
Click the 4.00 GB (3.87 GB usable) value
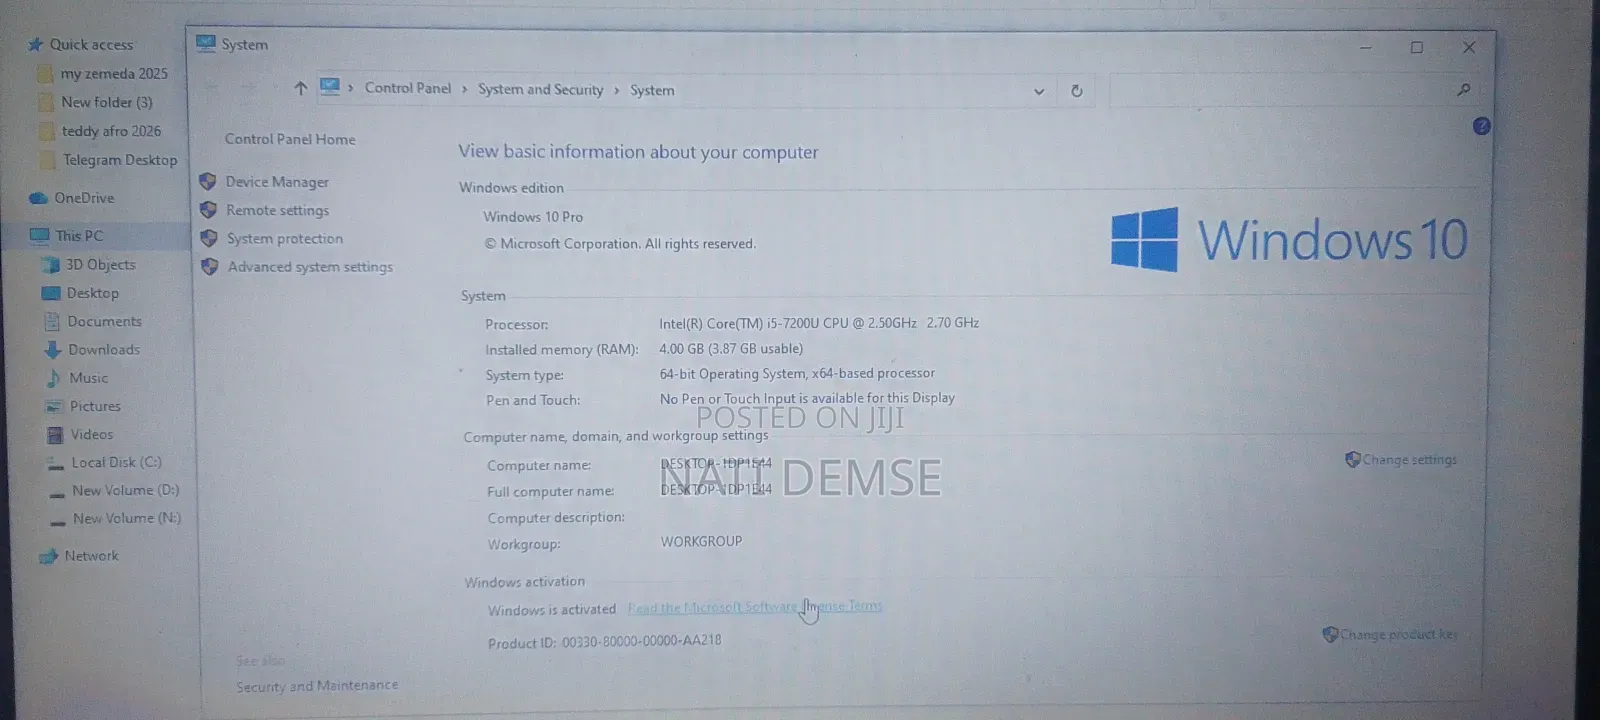(731, 349)
